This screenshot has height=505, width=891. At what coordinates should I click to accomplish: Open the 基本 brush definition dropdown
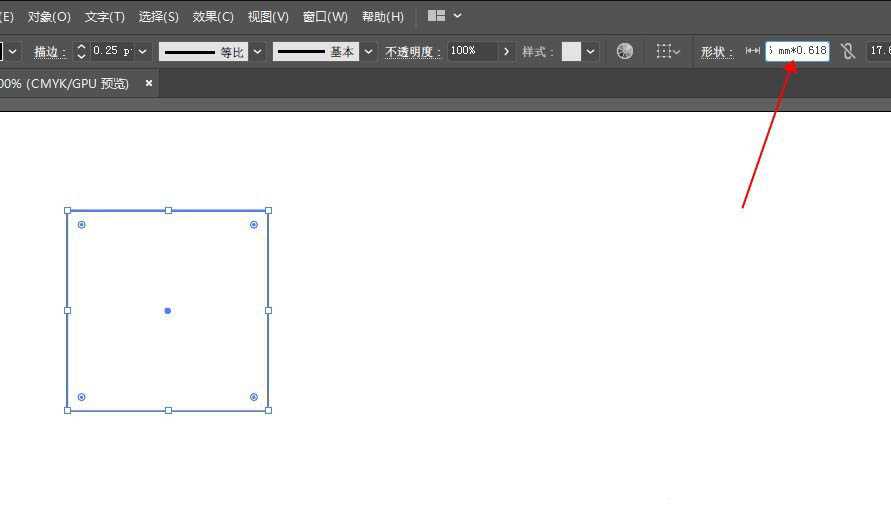369,51
